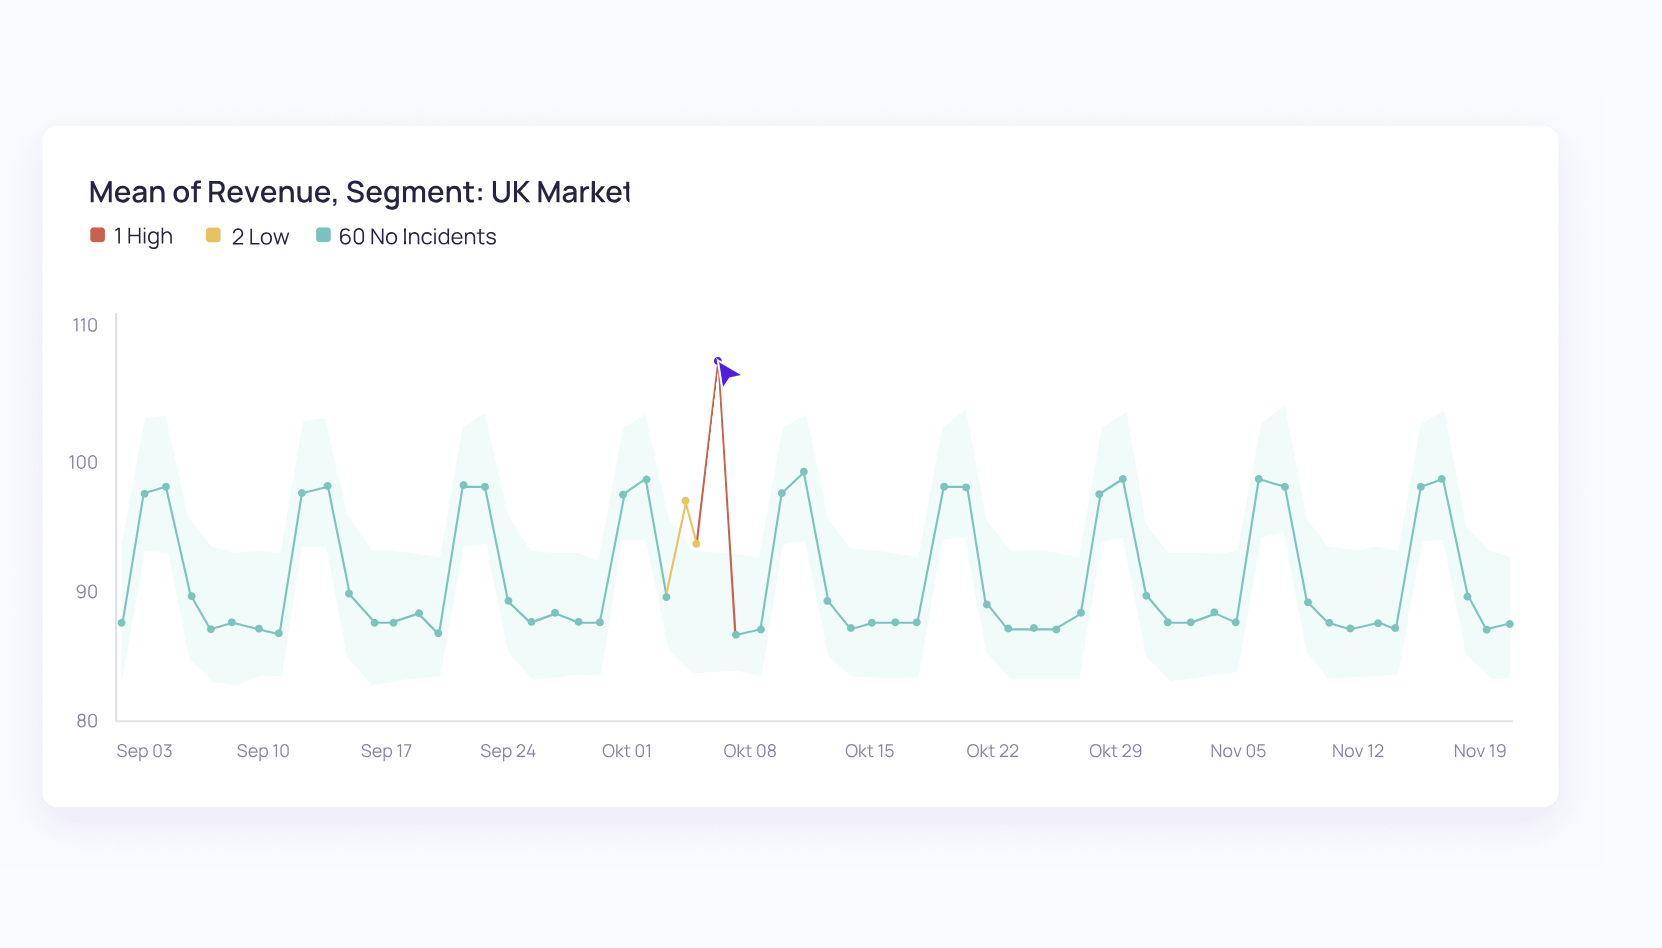This screenshot has width=1662, height=948.
Task: Click the 80 y-axis value
Action: [87, 721]
